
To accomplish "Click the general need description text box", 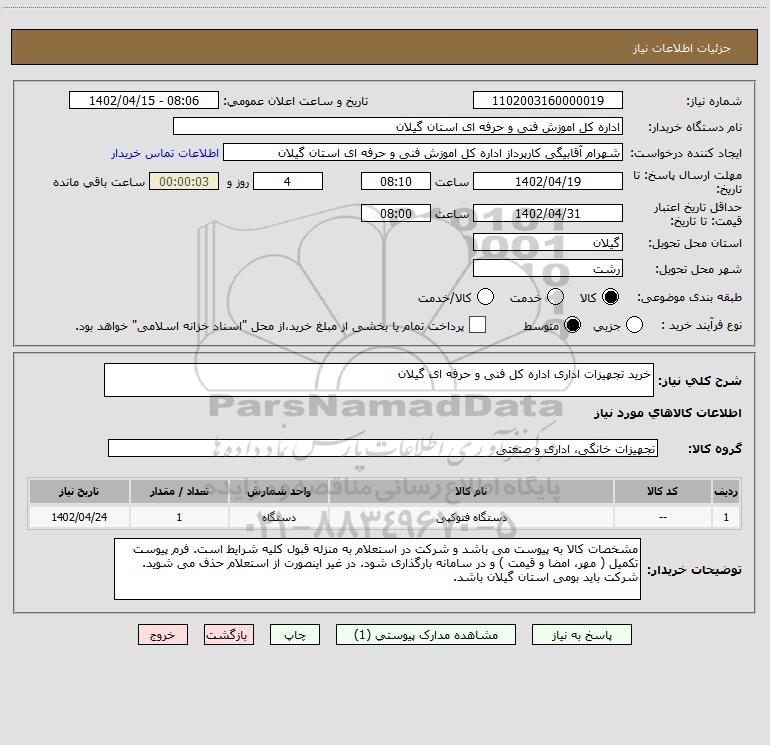I will 379,380.
